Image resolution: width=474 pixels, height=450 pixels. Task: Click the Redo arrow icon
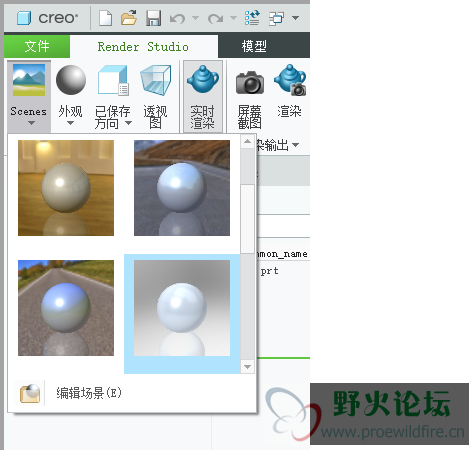pos(215,18)
